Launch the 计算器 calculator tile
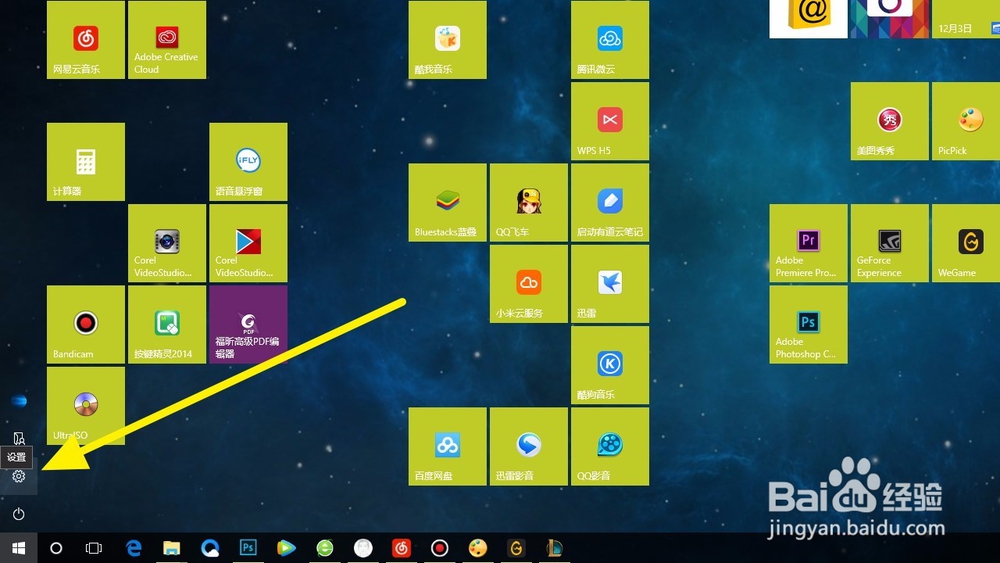Image resolution: width=1000 pixels, height=563 pixels. [85, 162]
